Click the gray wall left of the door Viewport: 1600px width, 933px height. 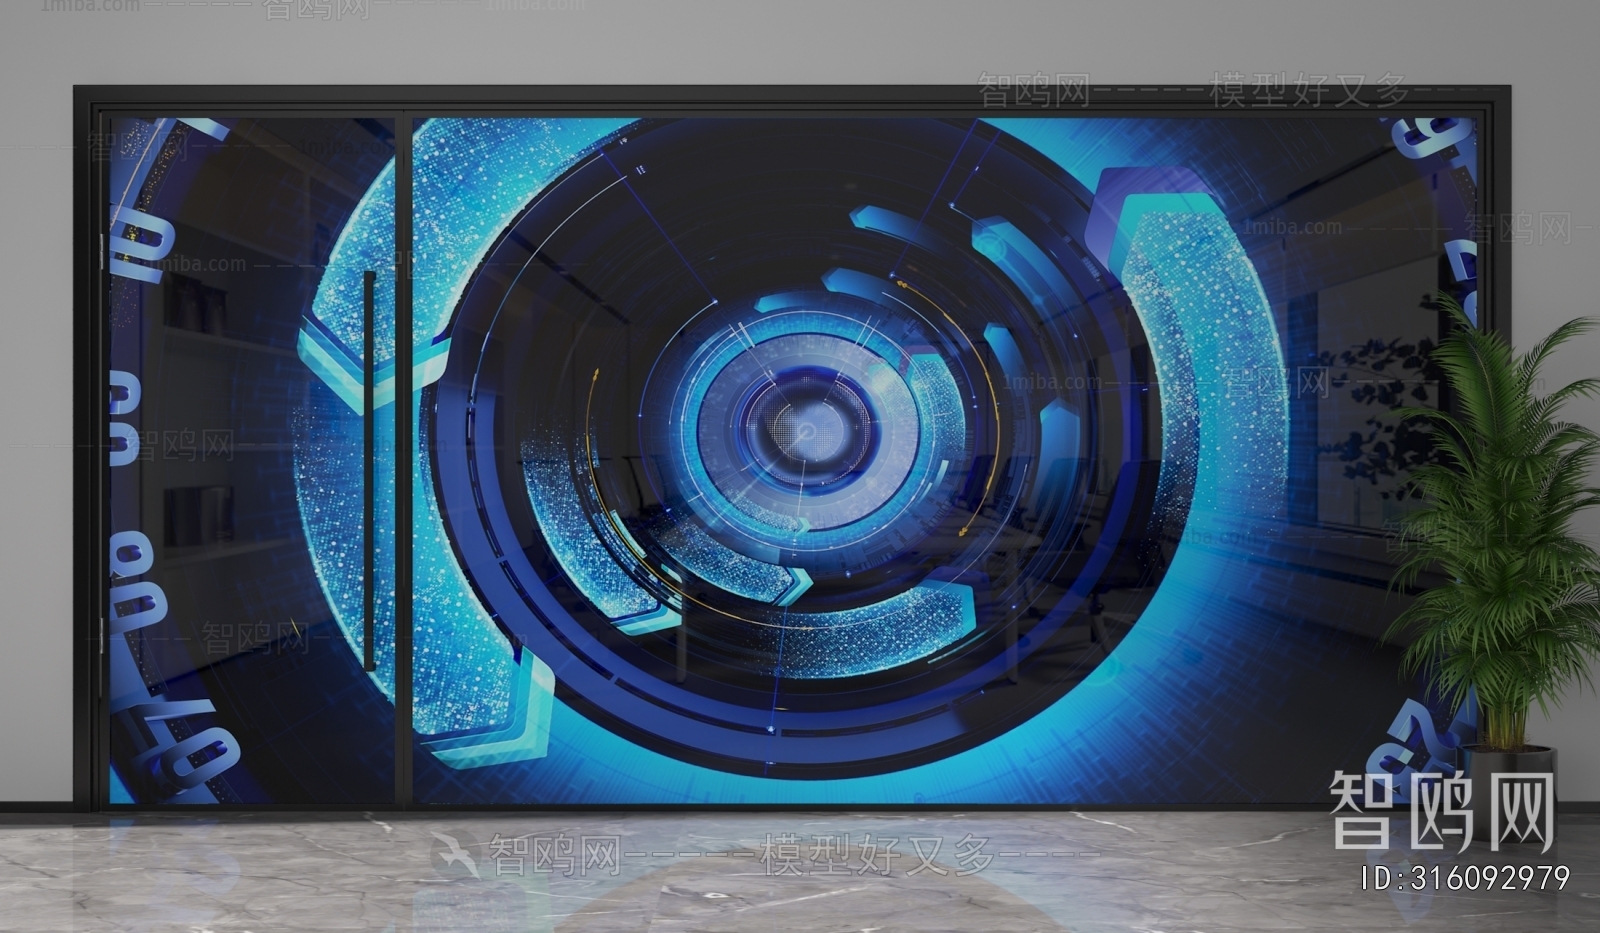(x=36, y=450)
